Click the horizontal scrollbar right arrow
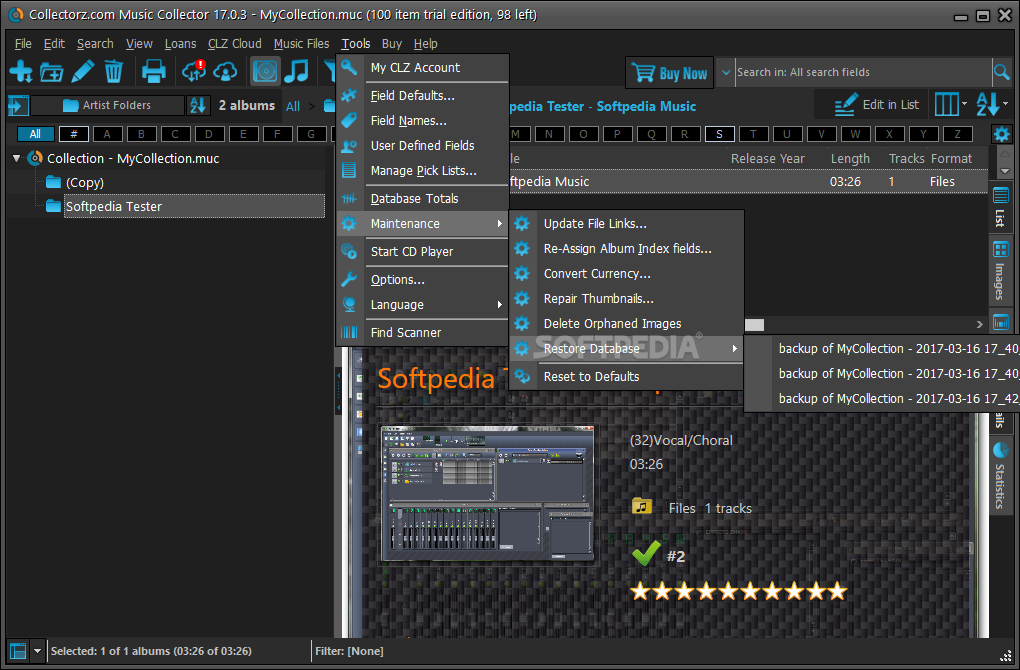 pyautogui.click(x=980, y=324)
